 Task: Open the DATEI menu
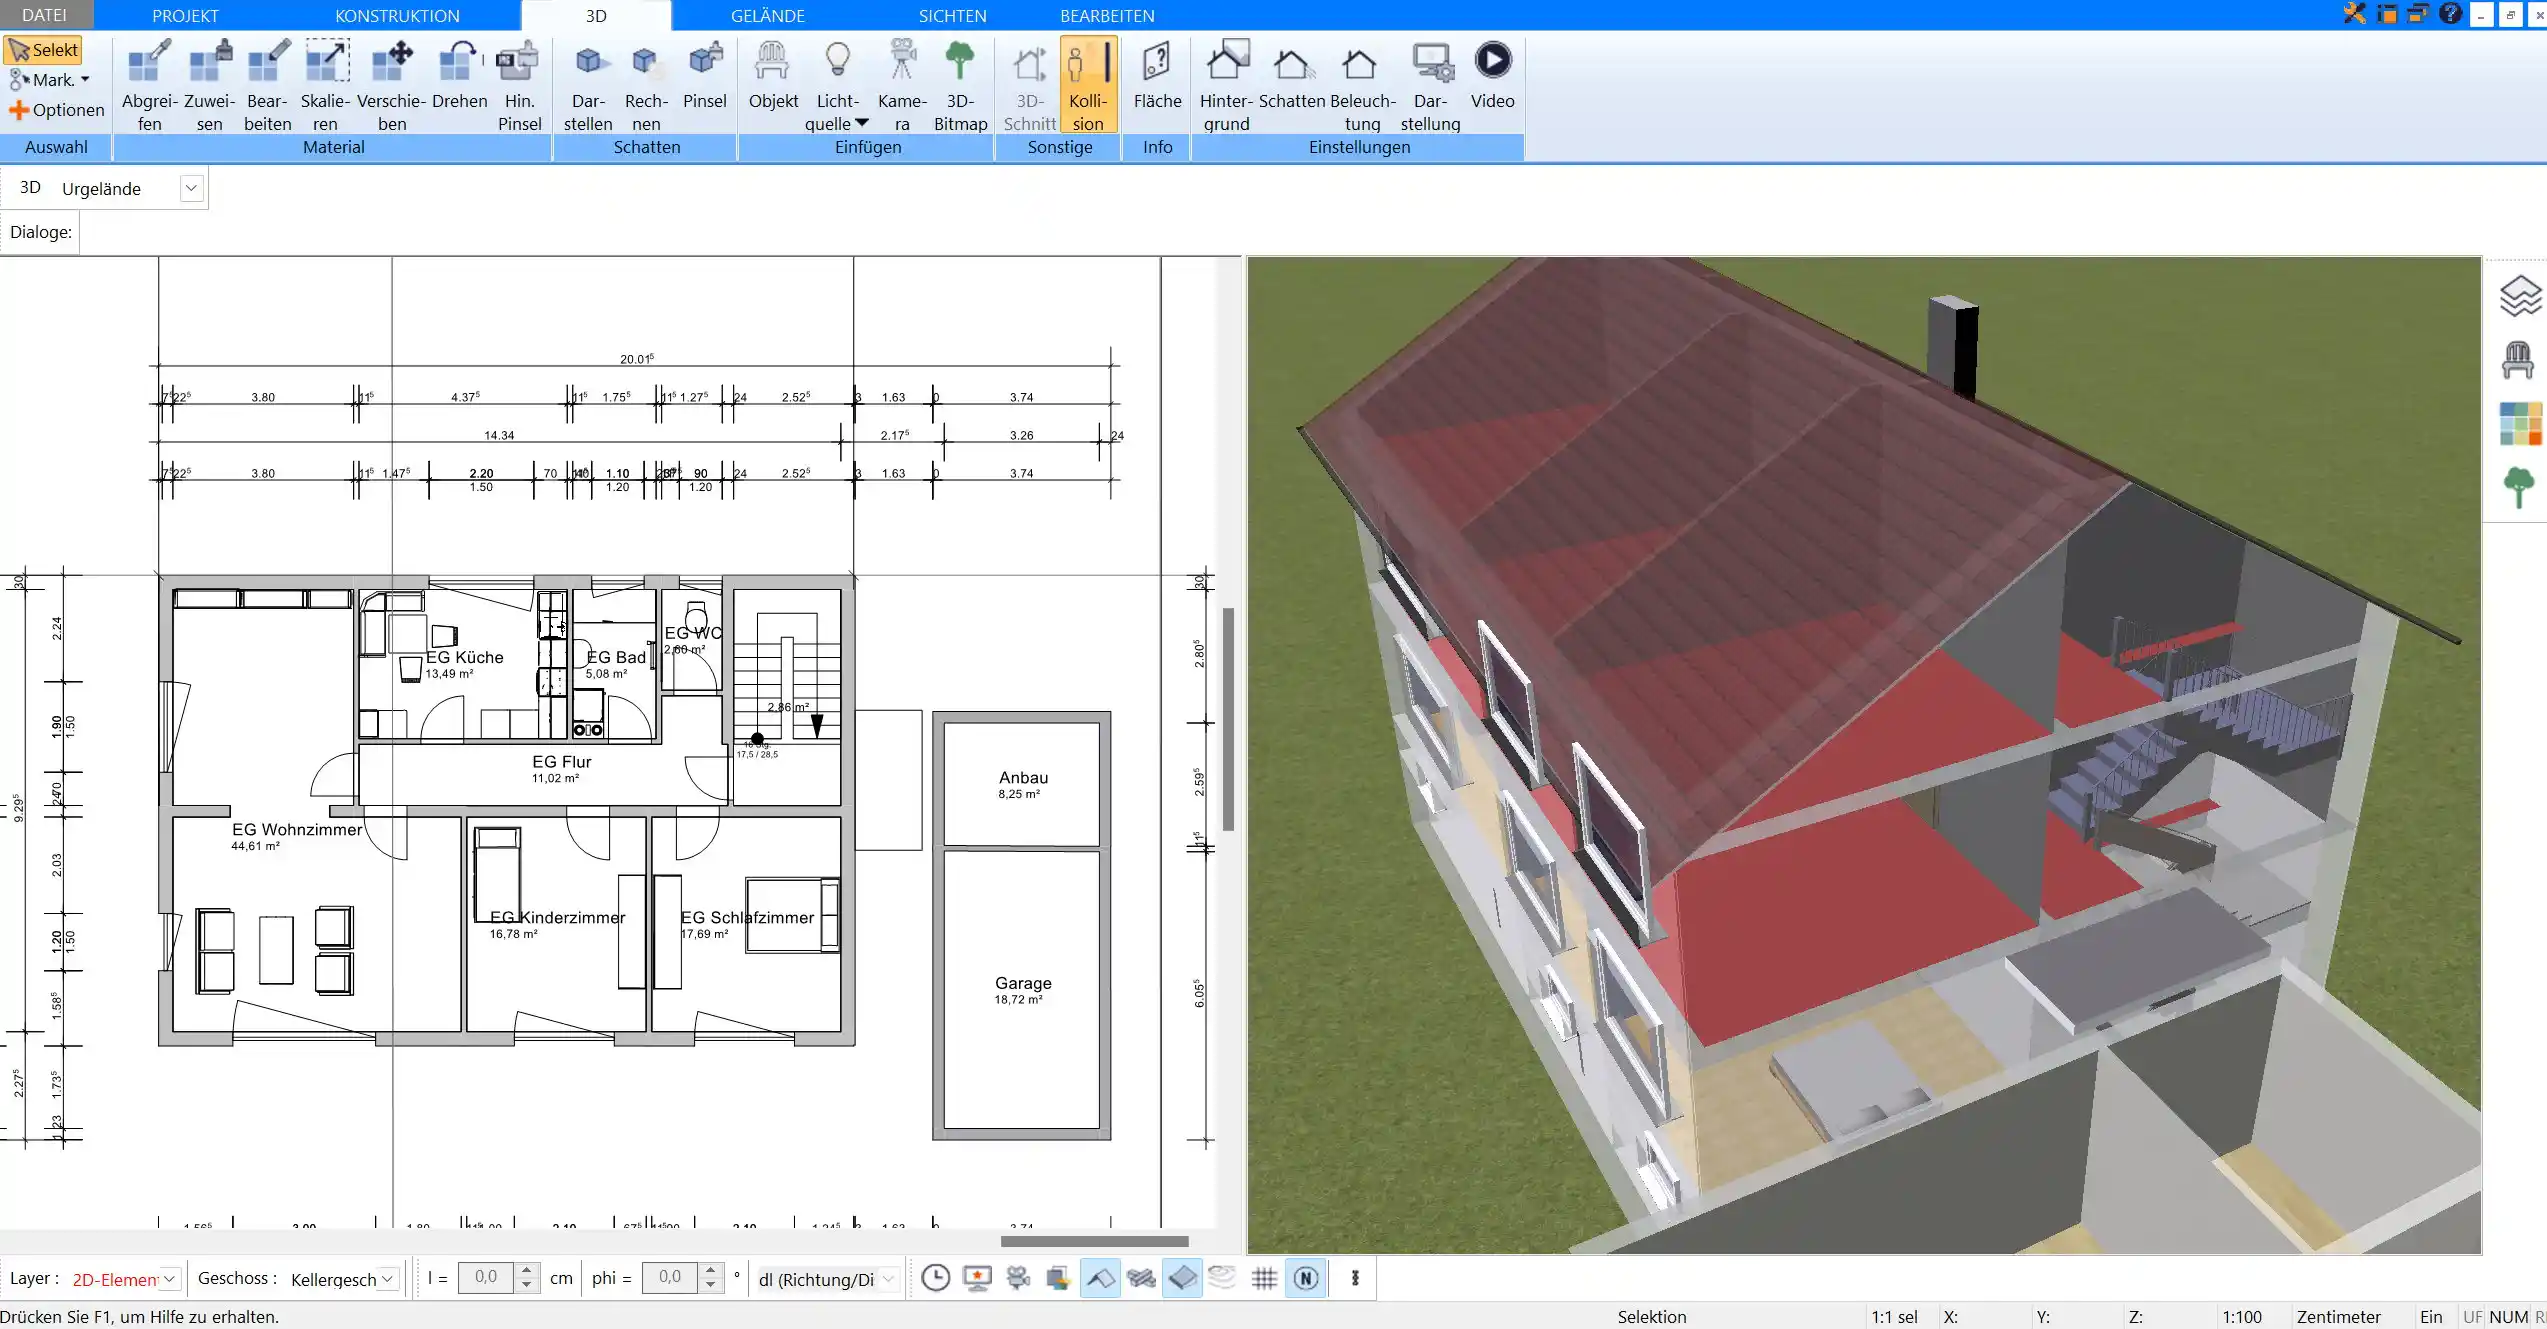pyautogui.click(x=45, y=15)
